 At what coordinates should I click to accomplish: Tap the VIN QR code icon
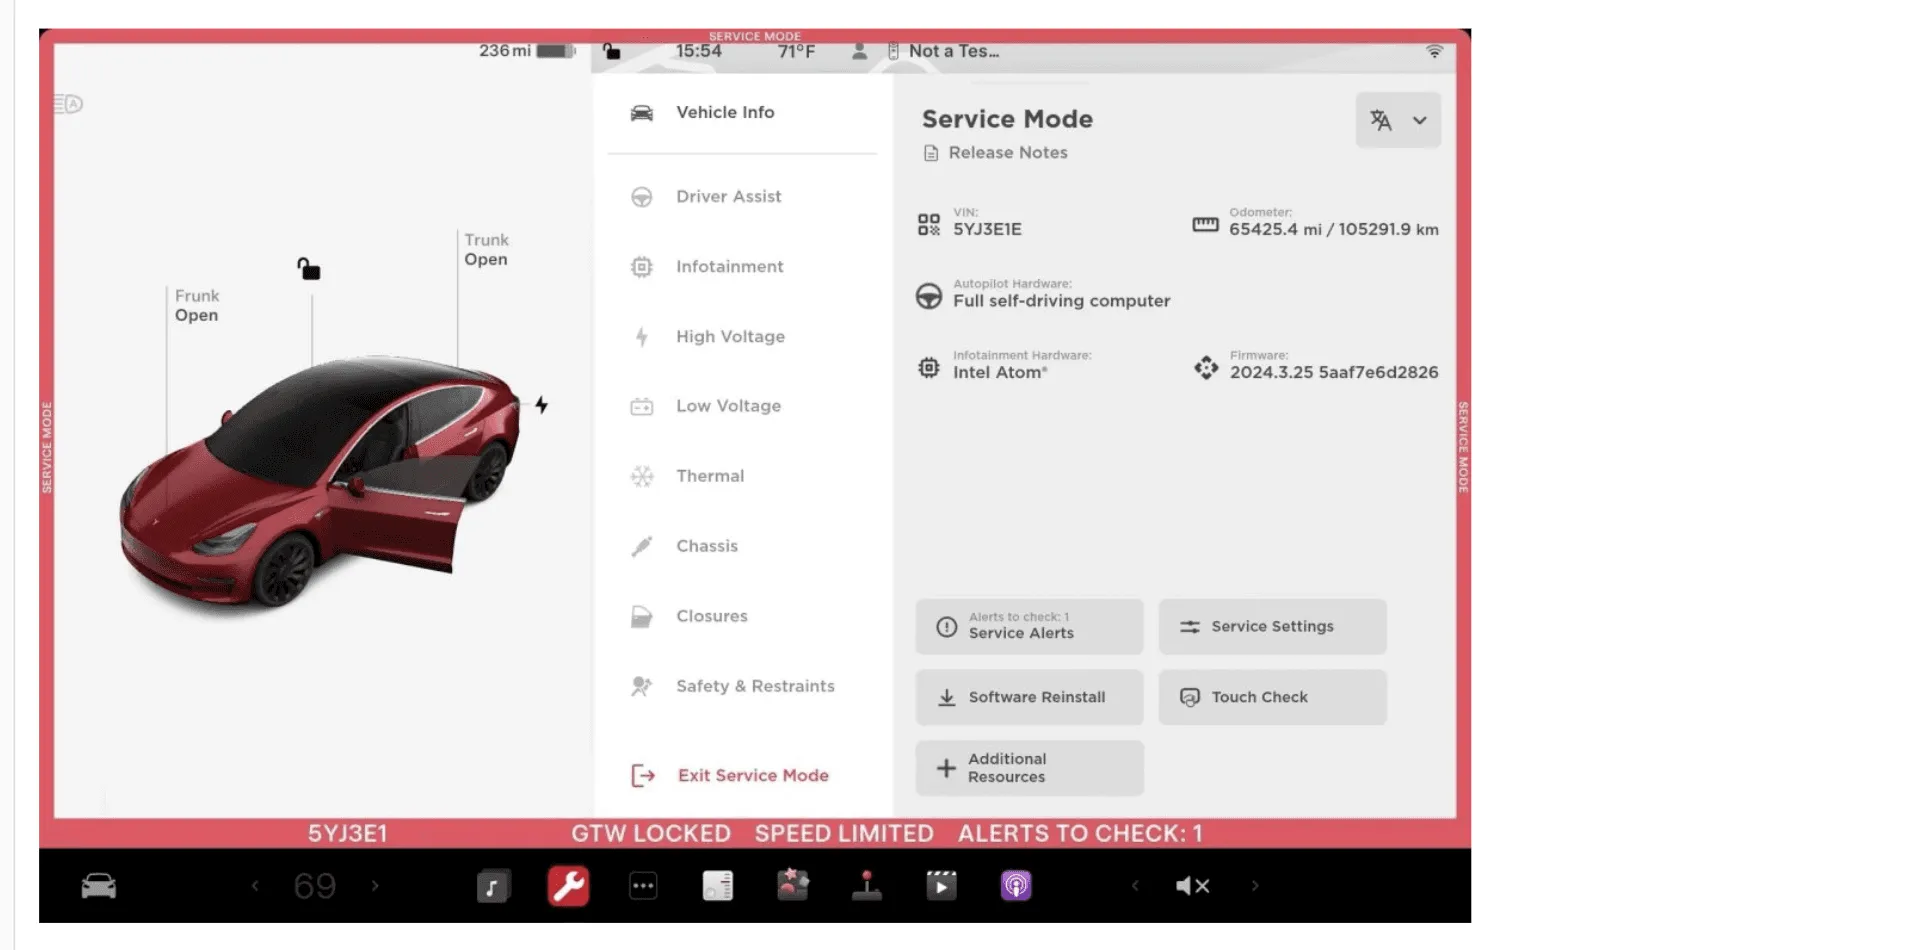(929, 224)
